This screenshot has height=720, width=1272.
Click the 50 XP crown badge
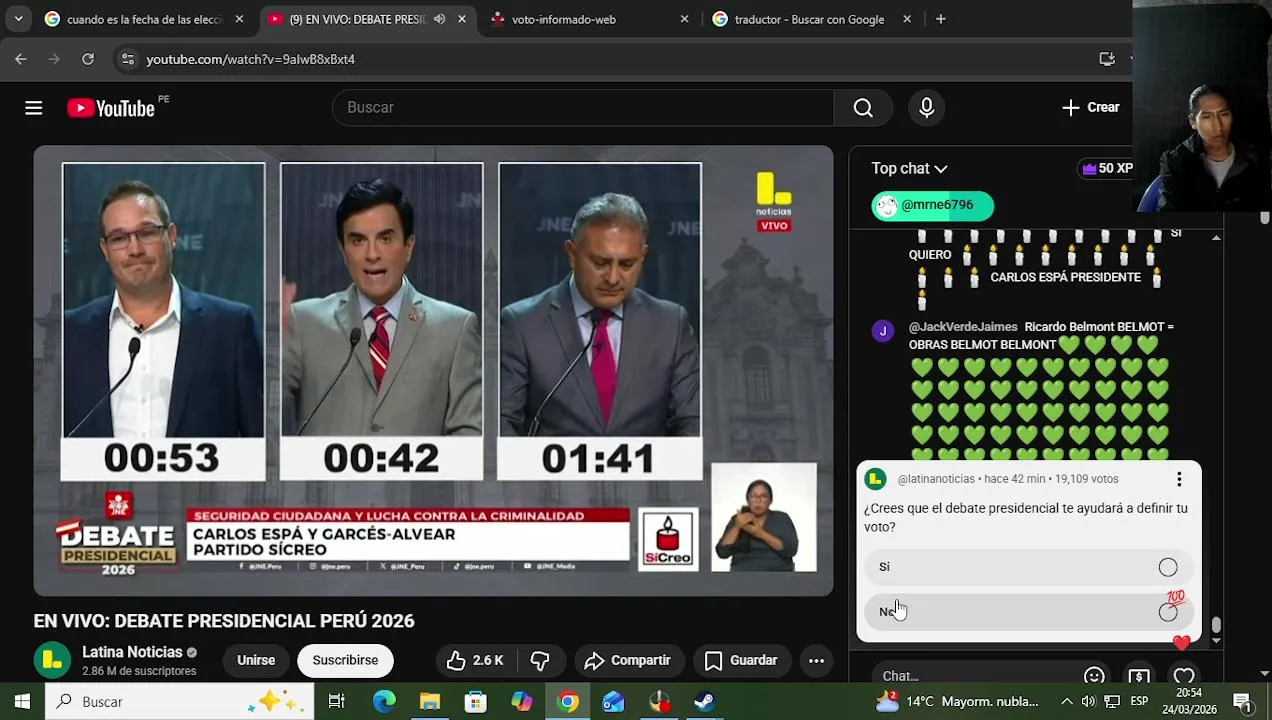[x=1107, y=169]
